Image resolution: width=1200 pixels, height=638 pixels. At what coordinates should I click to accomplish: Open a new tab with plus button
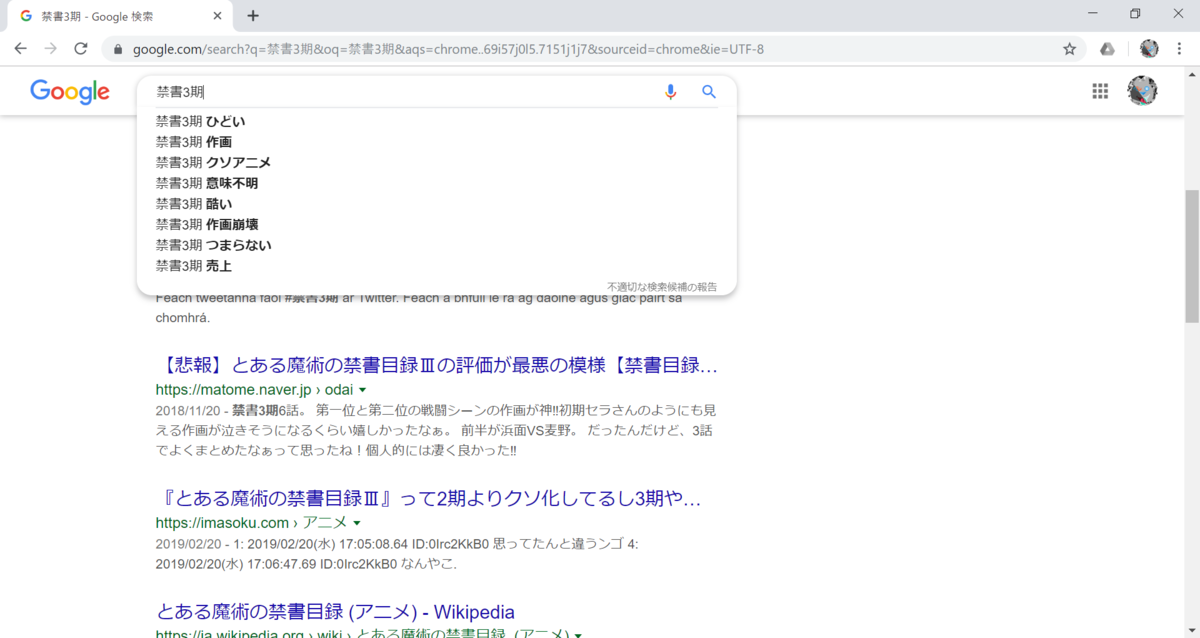tap(253, 16)
